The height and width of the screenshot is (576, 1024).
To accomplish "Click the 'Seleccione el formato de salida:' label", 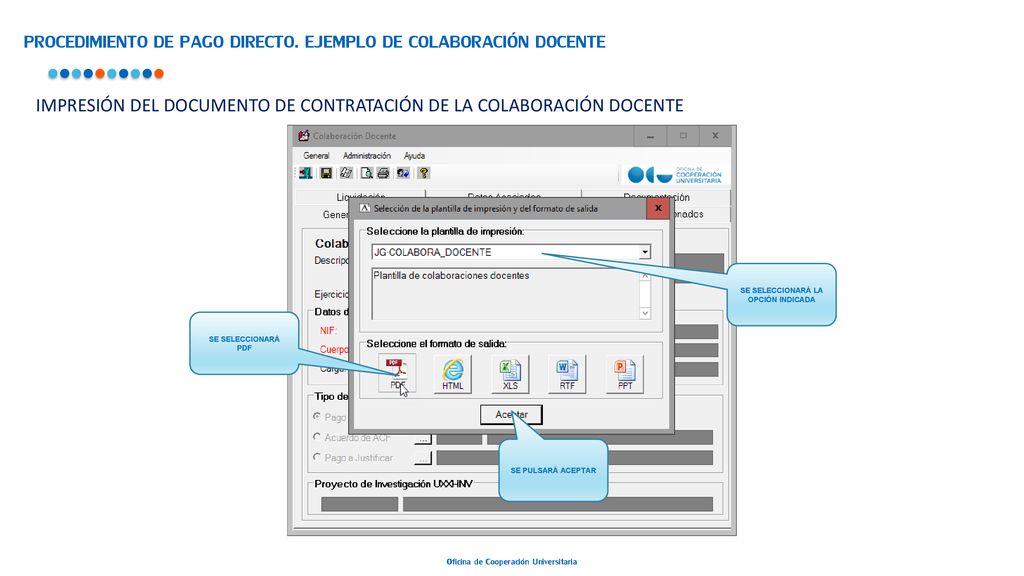I will 436,344.
